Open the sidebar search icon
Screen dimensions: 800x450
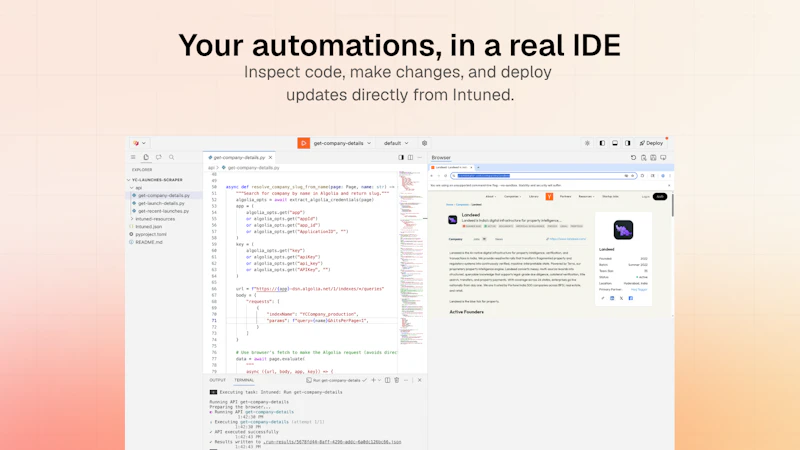[x=171, y=157]
